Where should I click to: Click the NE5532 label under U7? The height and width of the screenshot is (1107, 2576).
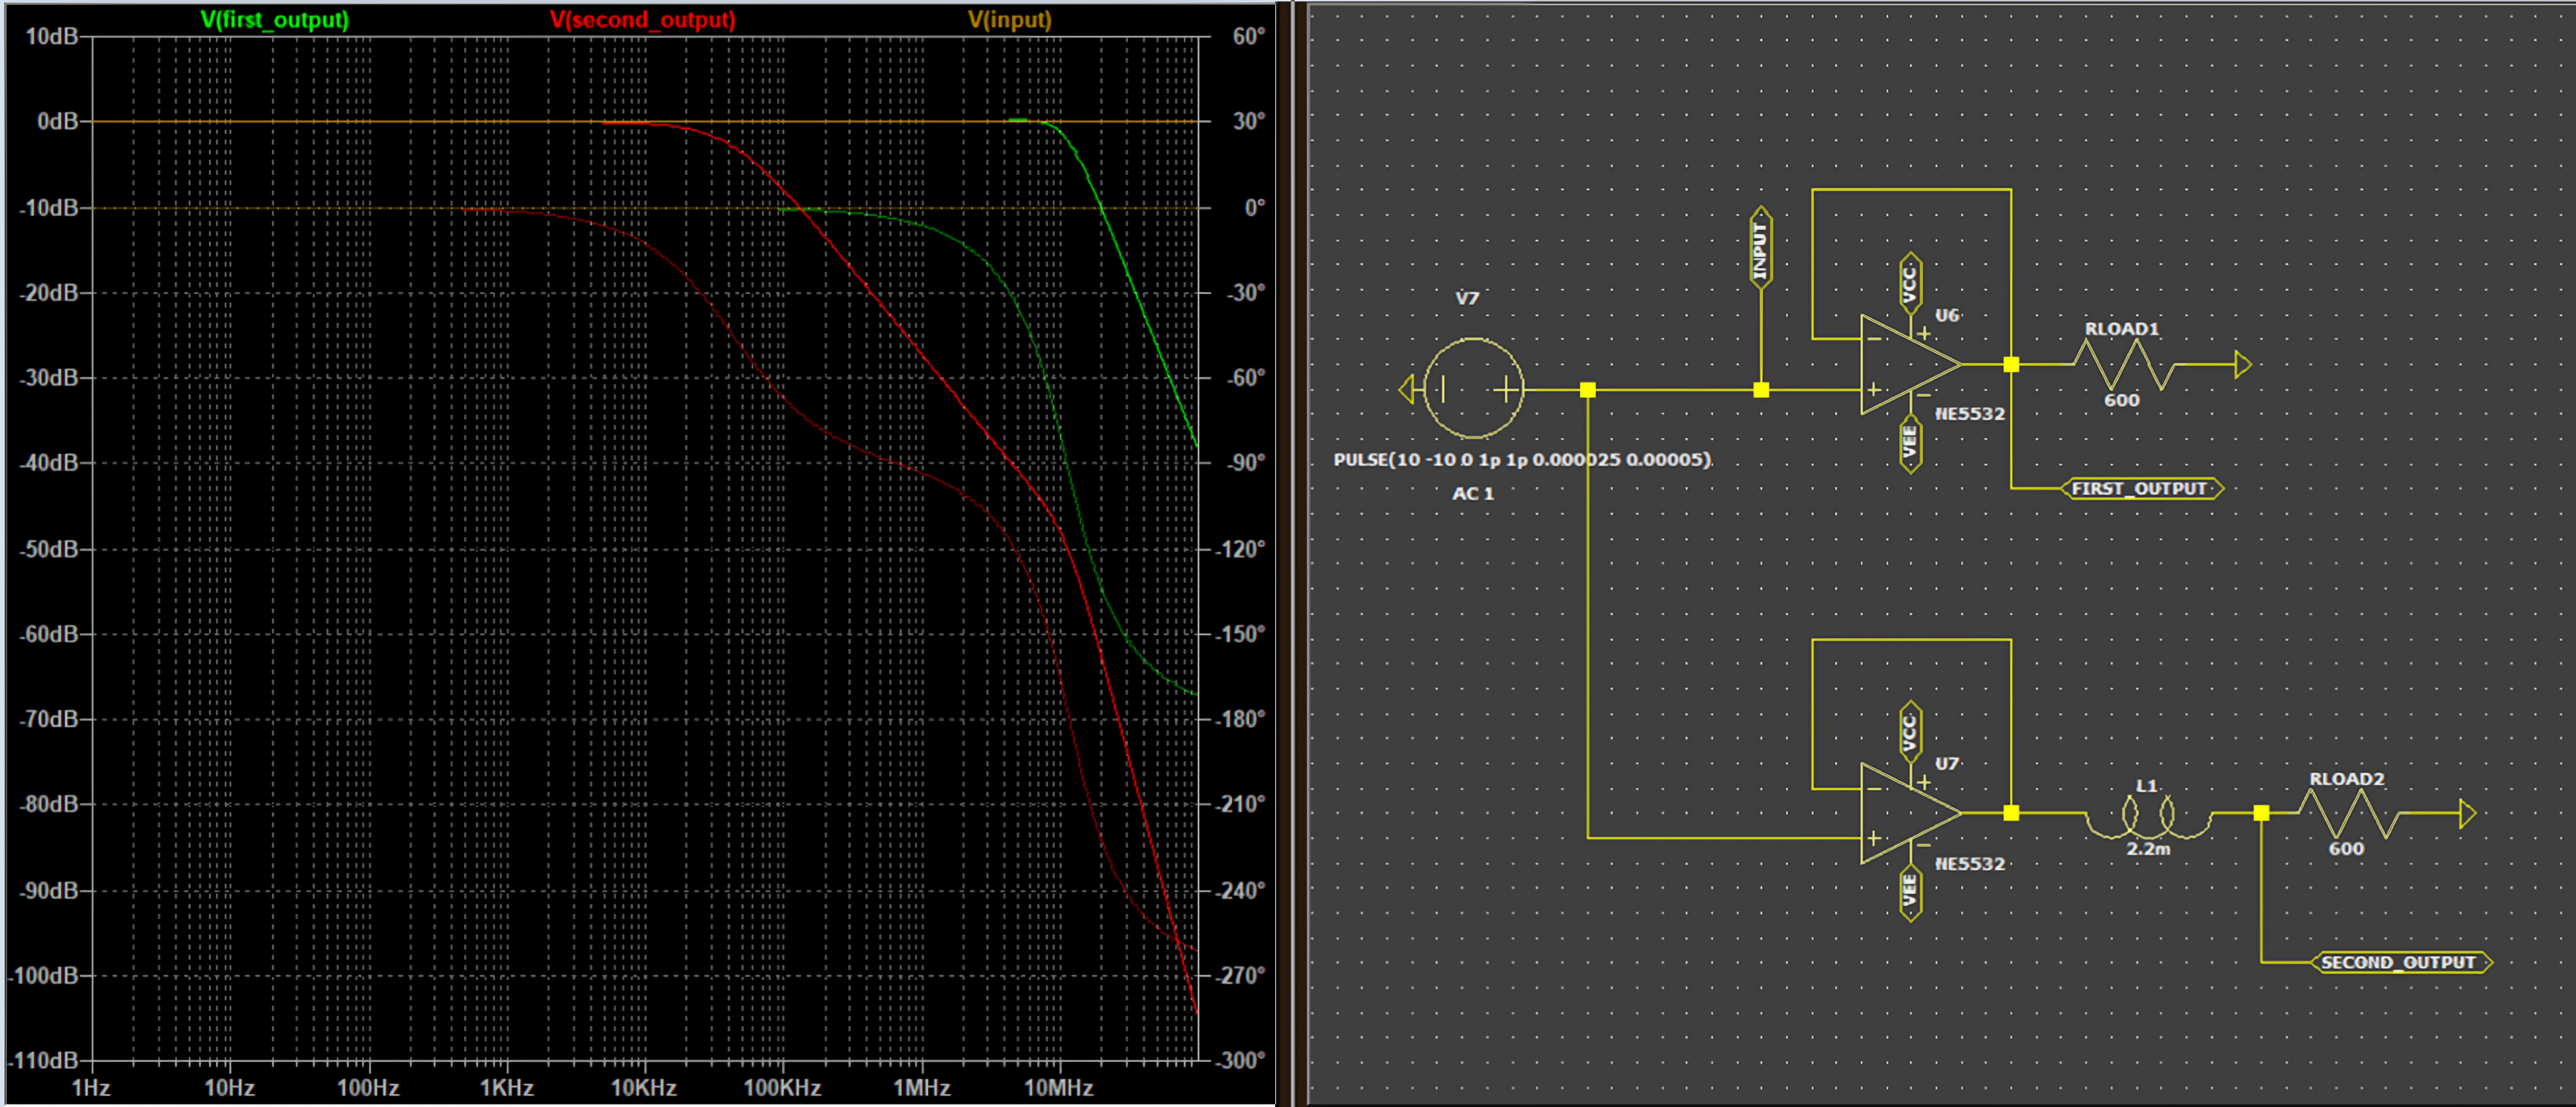click(1970, 863)
